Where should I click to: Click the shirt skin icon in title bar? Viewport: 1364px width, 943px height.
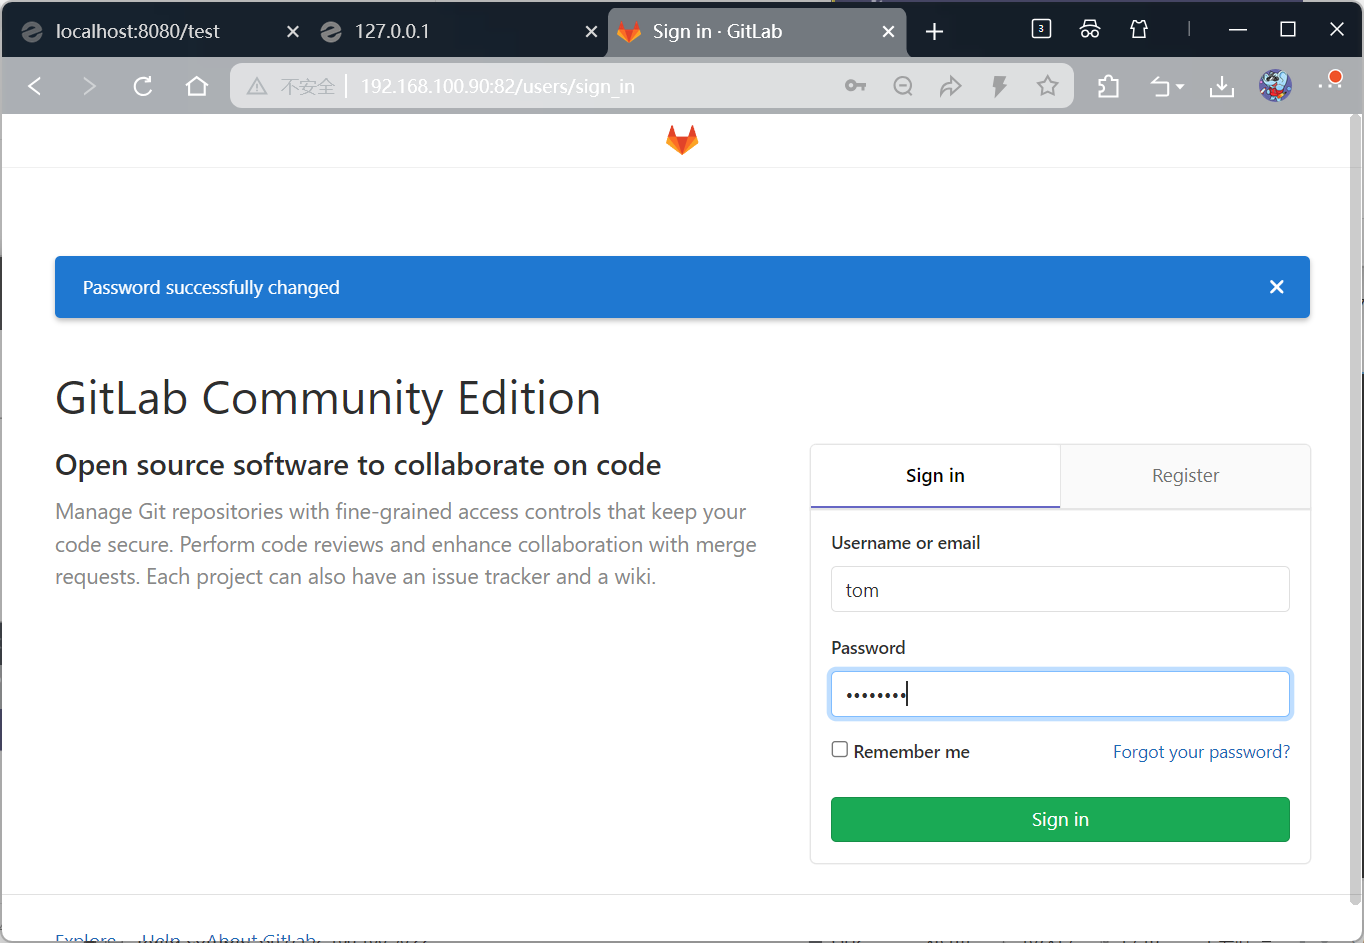tap(1139, 29)
